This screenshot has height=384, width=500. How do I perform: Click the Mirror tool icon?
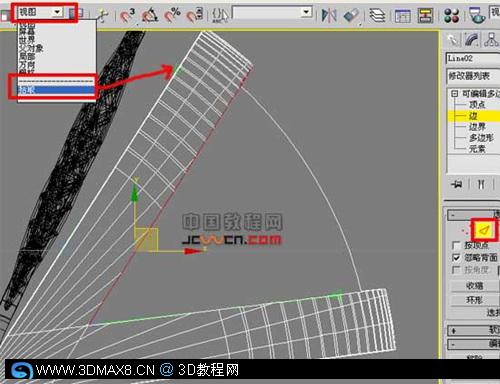(329, 15)
